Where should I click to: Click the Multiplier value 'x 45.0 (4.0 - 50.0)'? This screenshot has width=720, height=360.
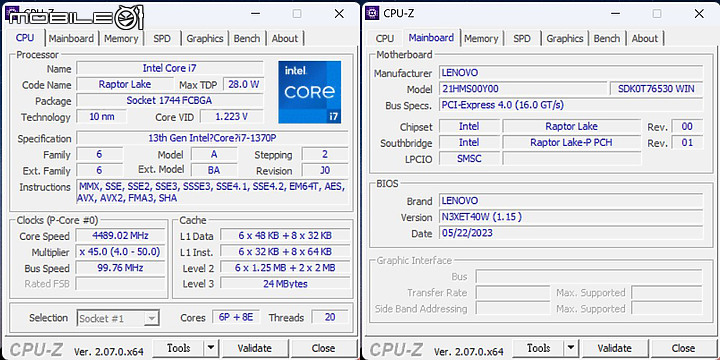tap(120, 252)
